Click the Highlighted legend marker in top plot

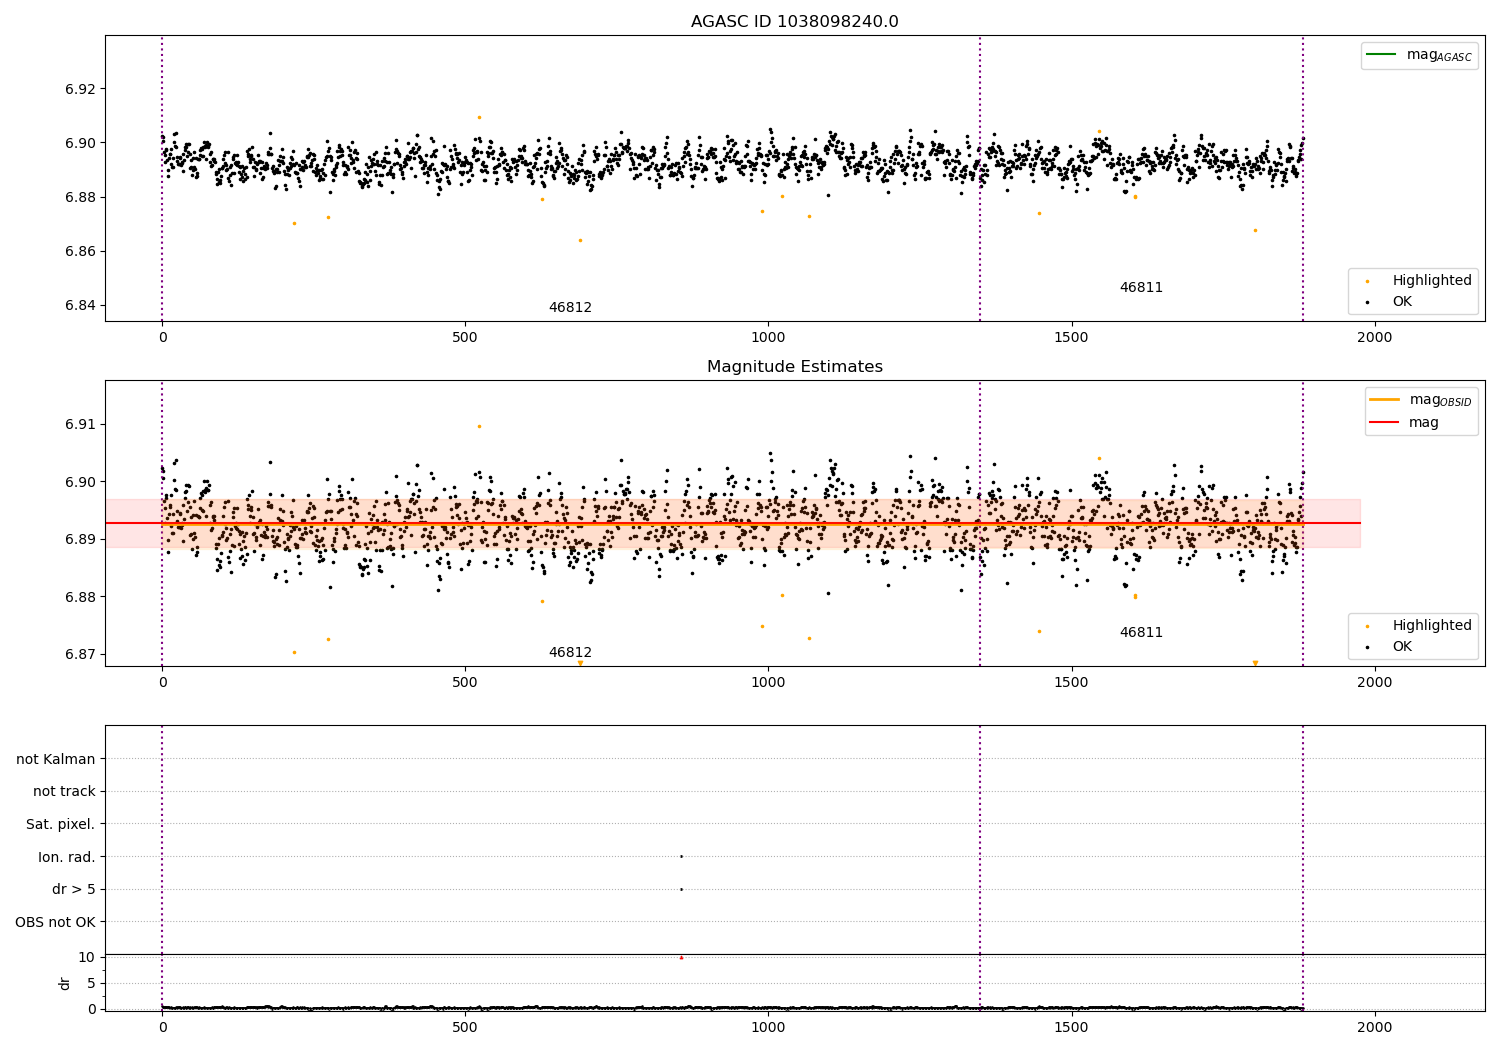pyautogui.click(x=1367, y=281)
